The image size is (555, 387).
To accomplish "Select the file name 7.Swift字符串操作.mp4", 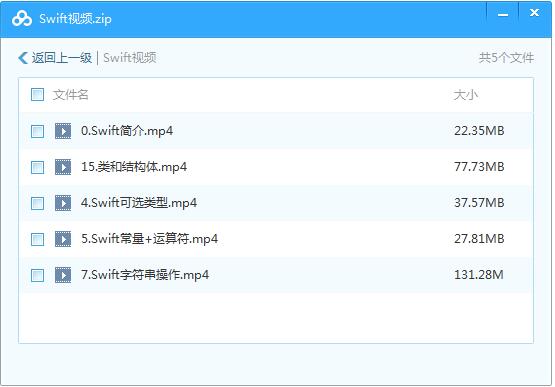I will pos(145,275).
